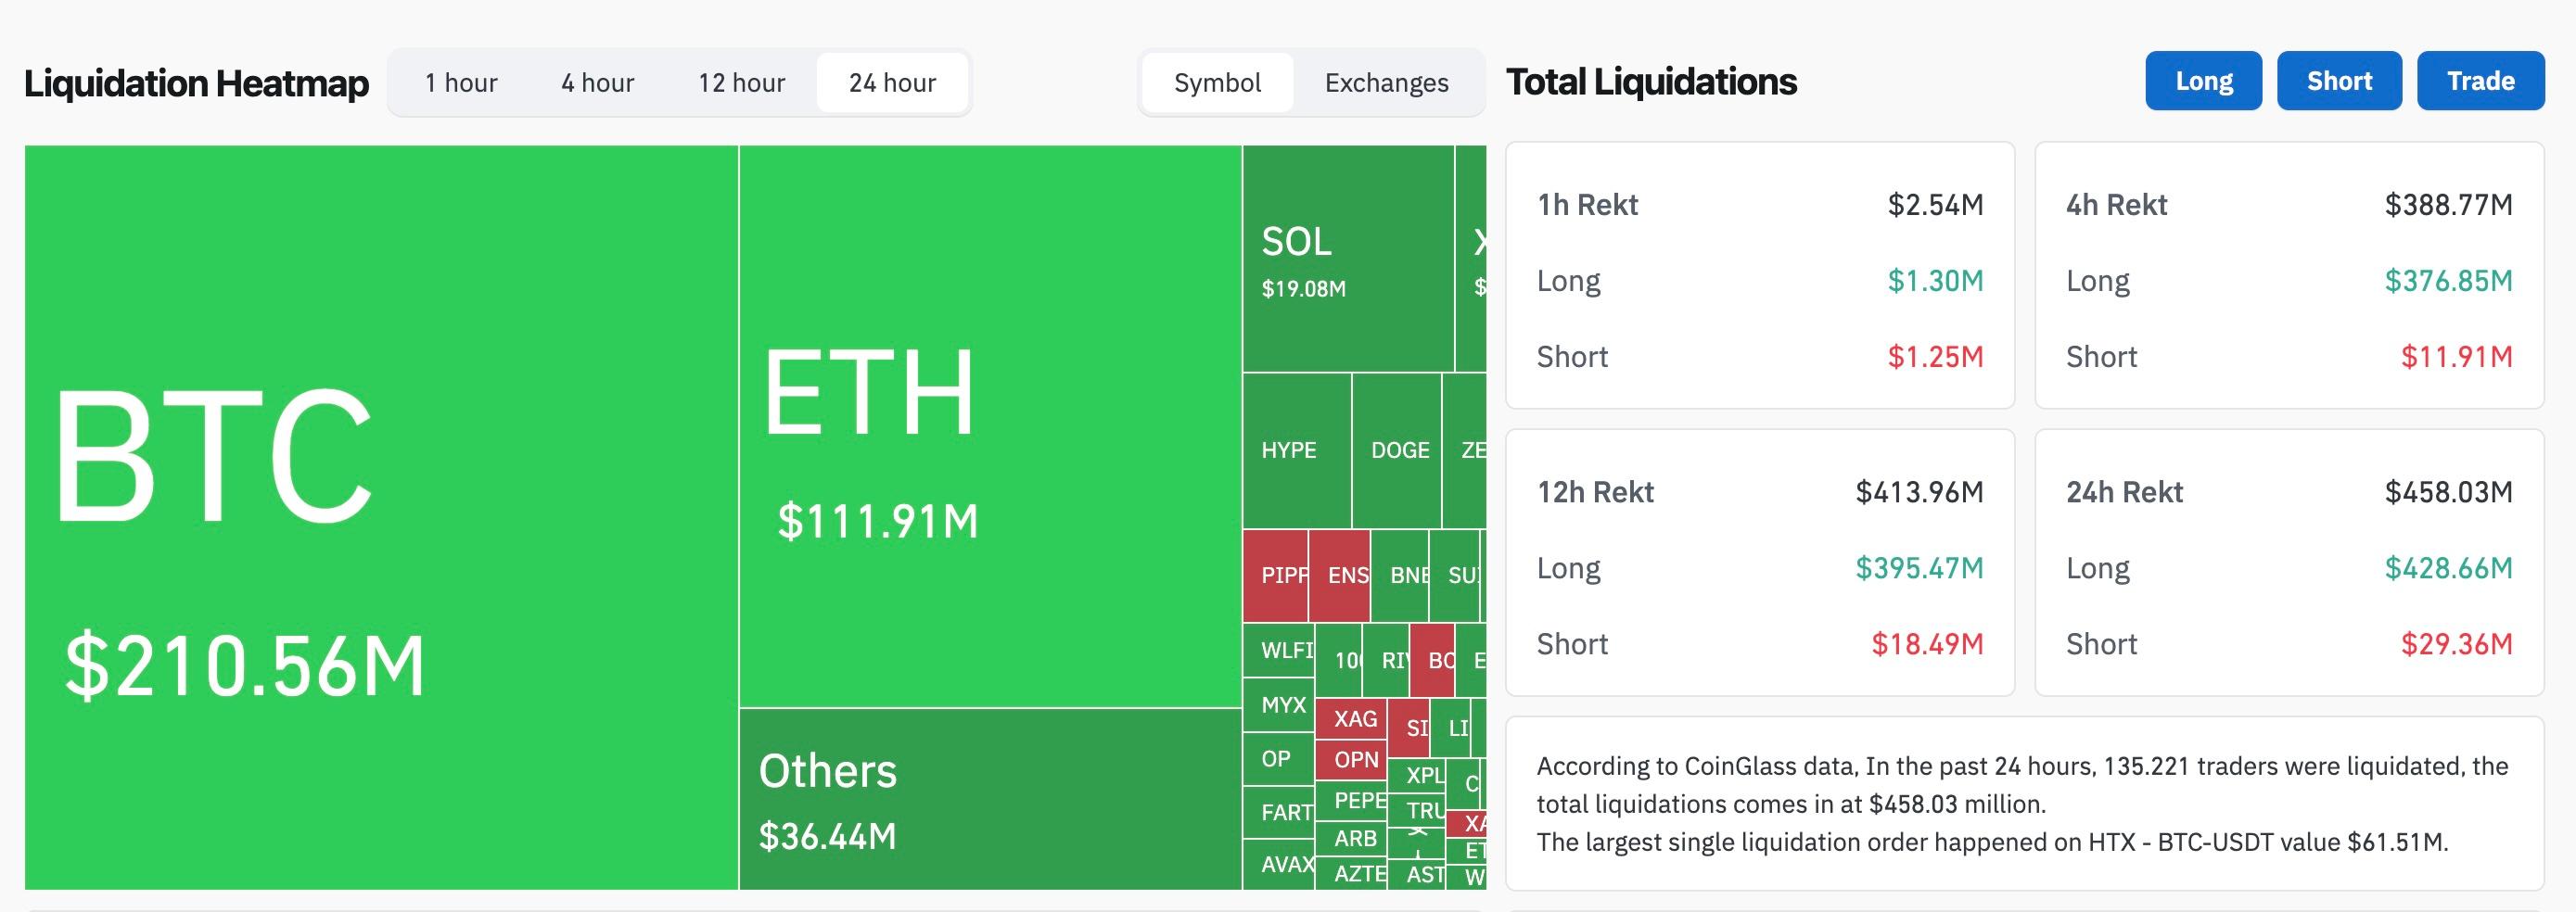Select the Symbol grouping option

pyautogui.click(x=1216, y=83)
